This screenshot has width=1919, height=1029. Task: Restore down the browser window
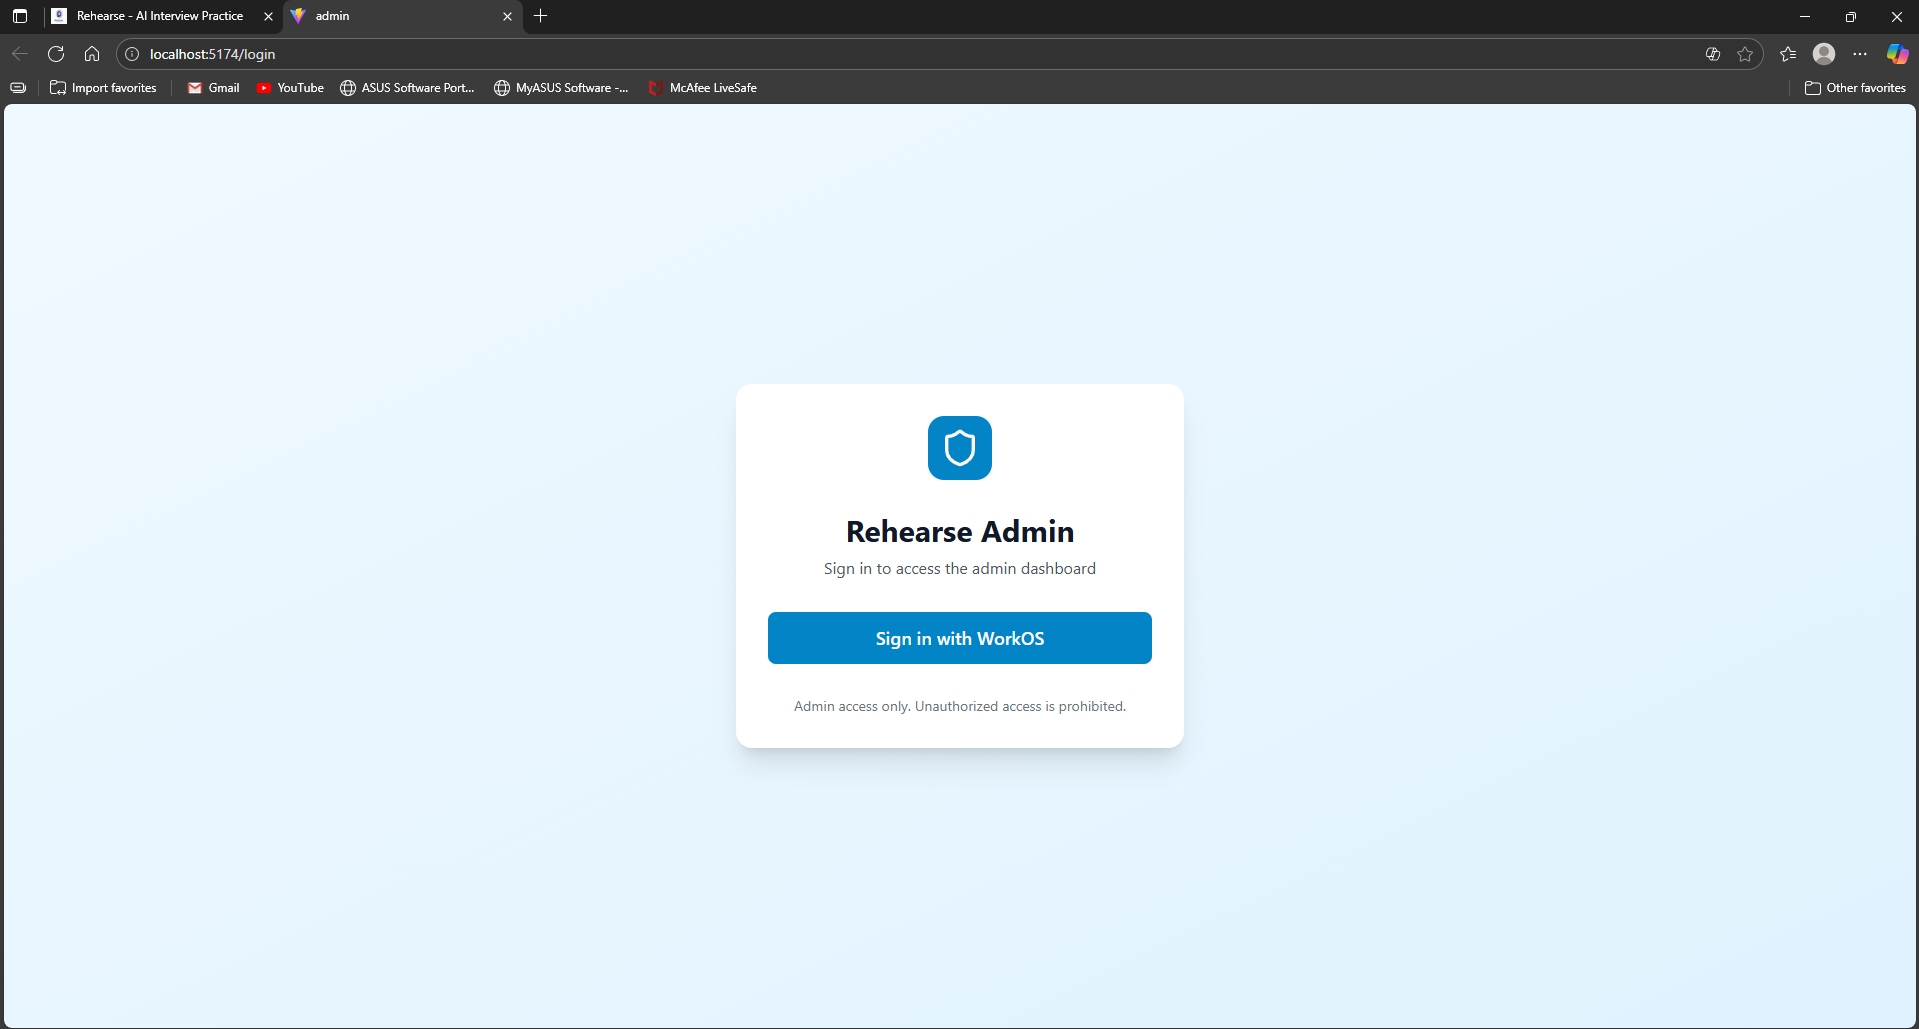click(x=1851, y=16)
